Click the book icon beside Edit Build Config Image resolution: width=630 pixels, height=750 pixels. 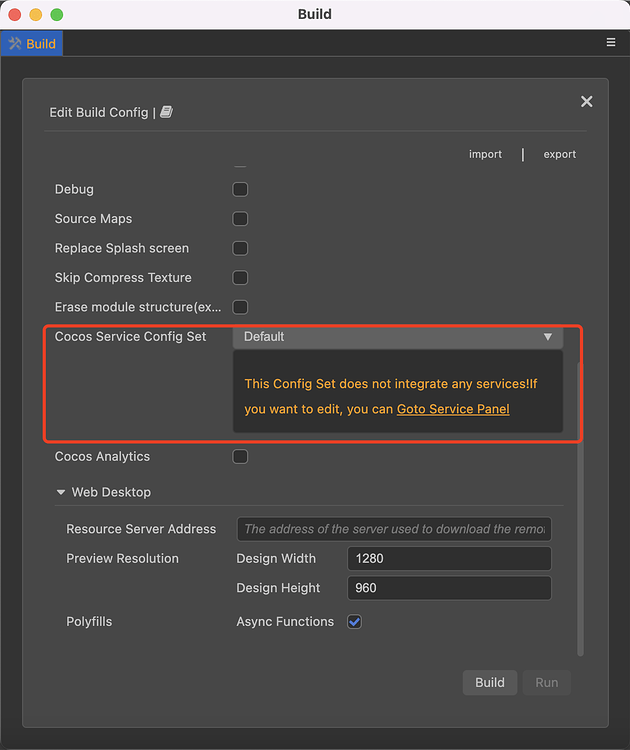[x=166, y=112]
